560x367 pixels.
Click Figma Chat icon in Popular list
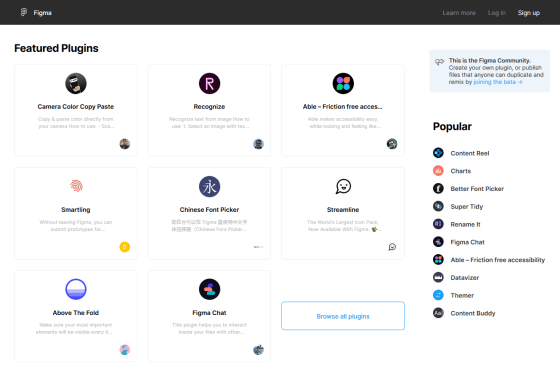pos(438,242)
